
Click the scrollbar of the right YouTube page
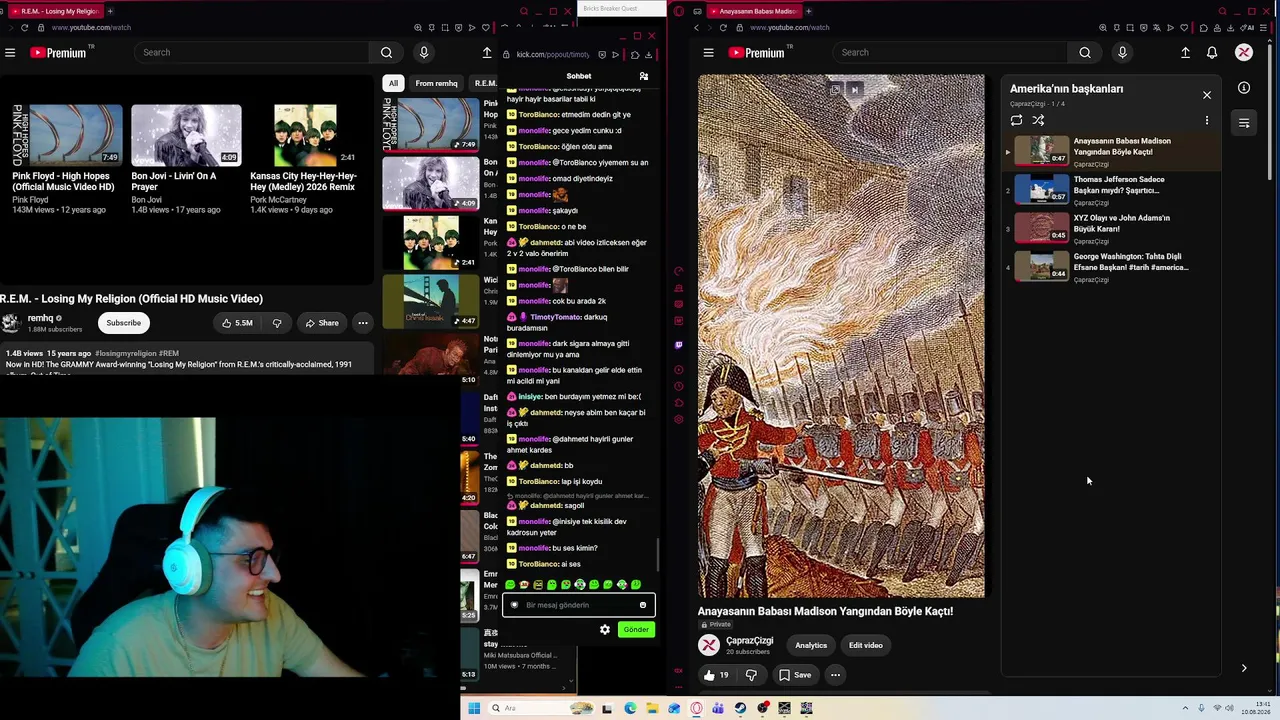pyautogui.click(x=1272, y=110)
